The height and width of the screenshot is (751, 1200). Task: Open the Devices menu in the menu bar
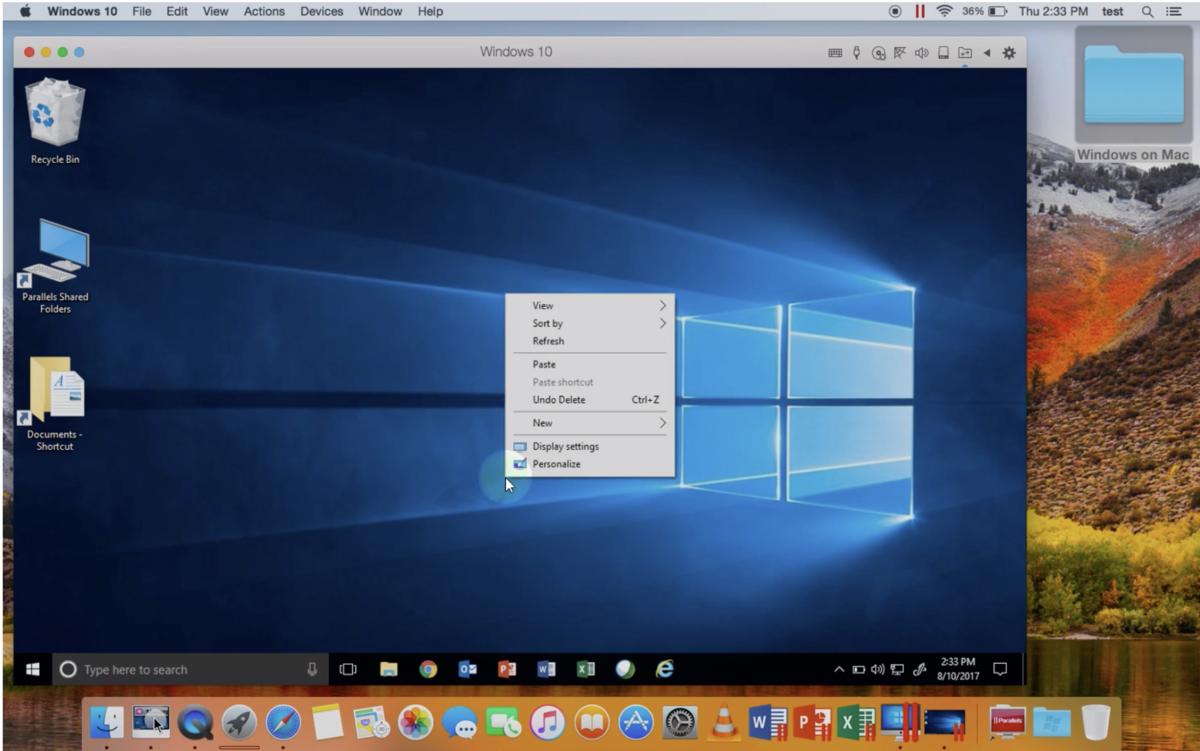click(321, 11)
